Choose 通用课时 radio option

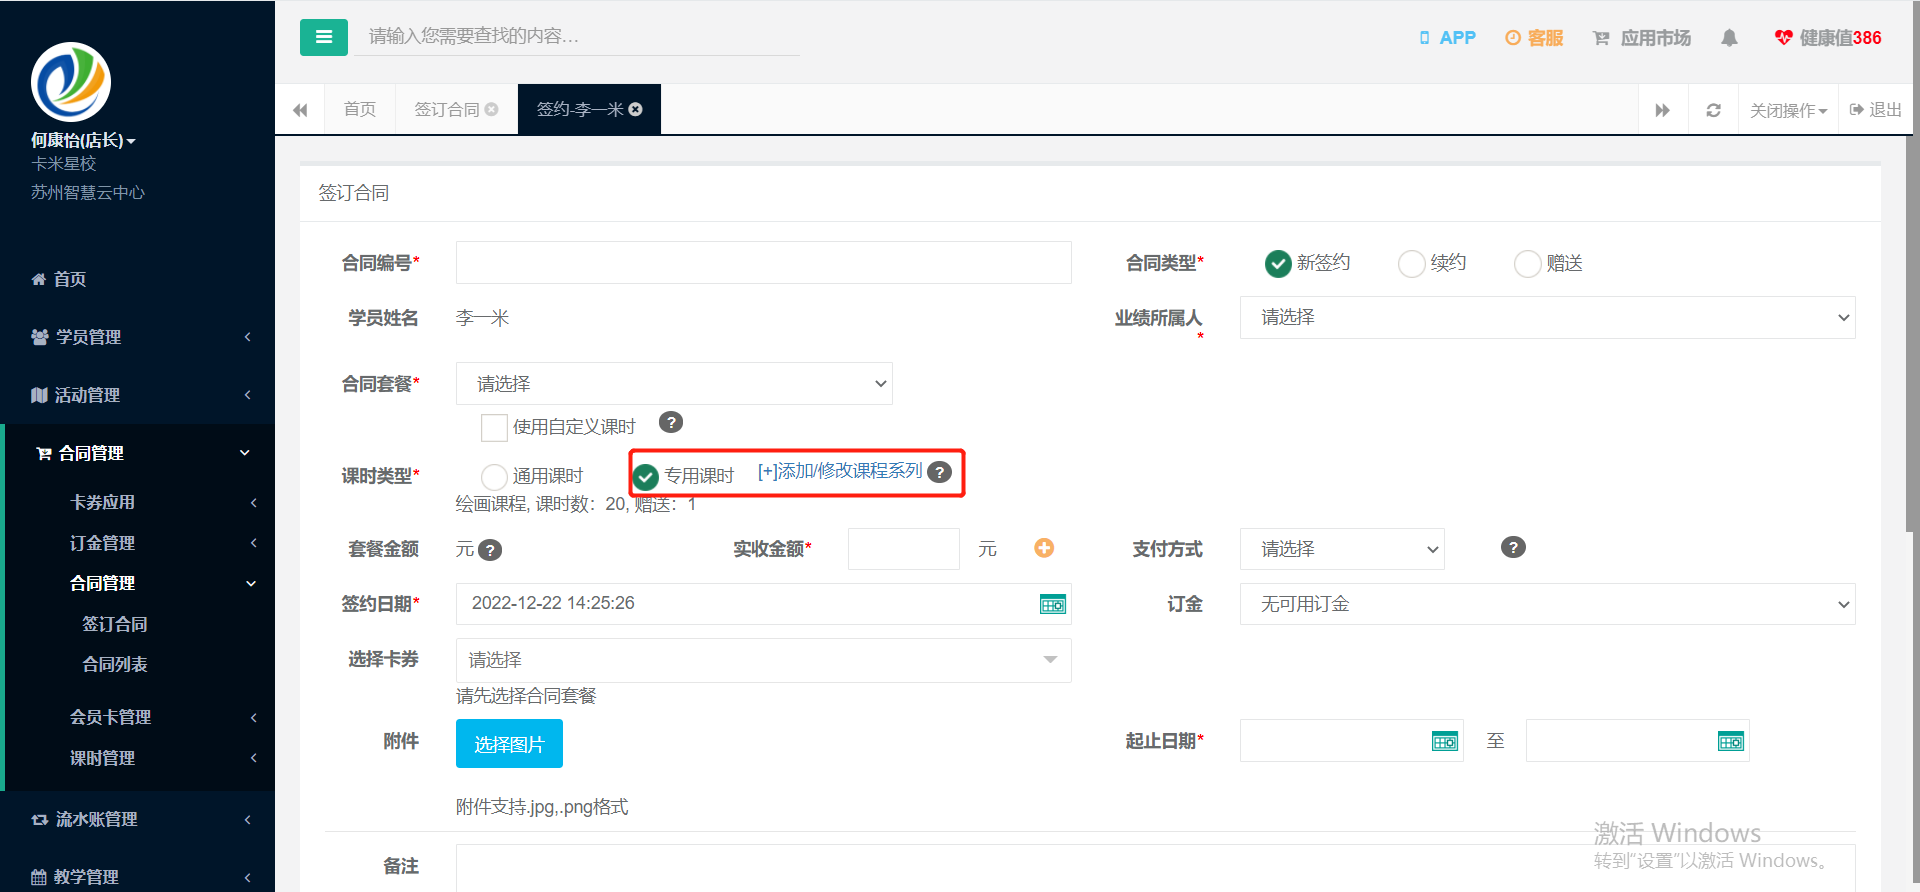(494, 476)
